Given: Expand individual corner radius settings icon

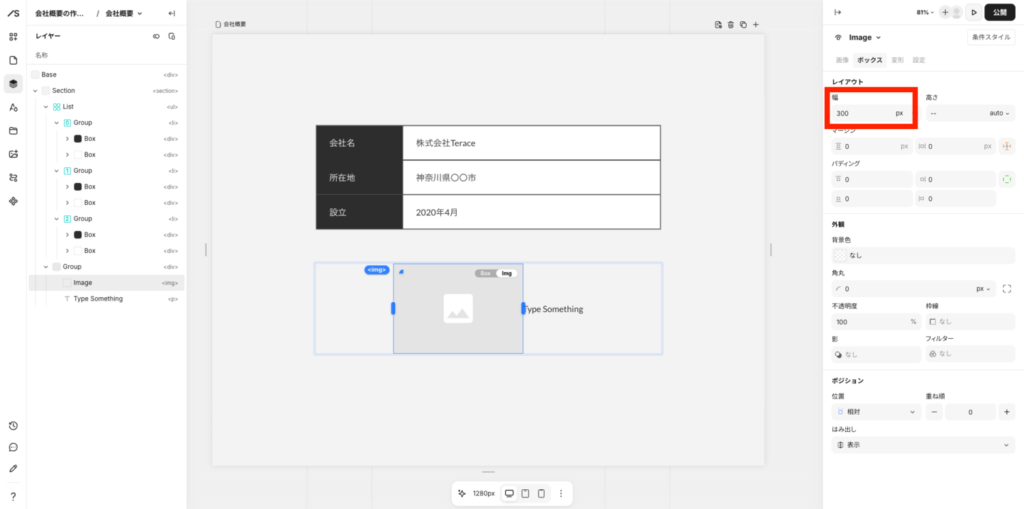Looking at the screenshot, I should tap(1006, 288).
